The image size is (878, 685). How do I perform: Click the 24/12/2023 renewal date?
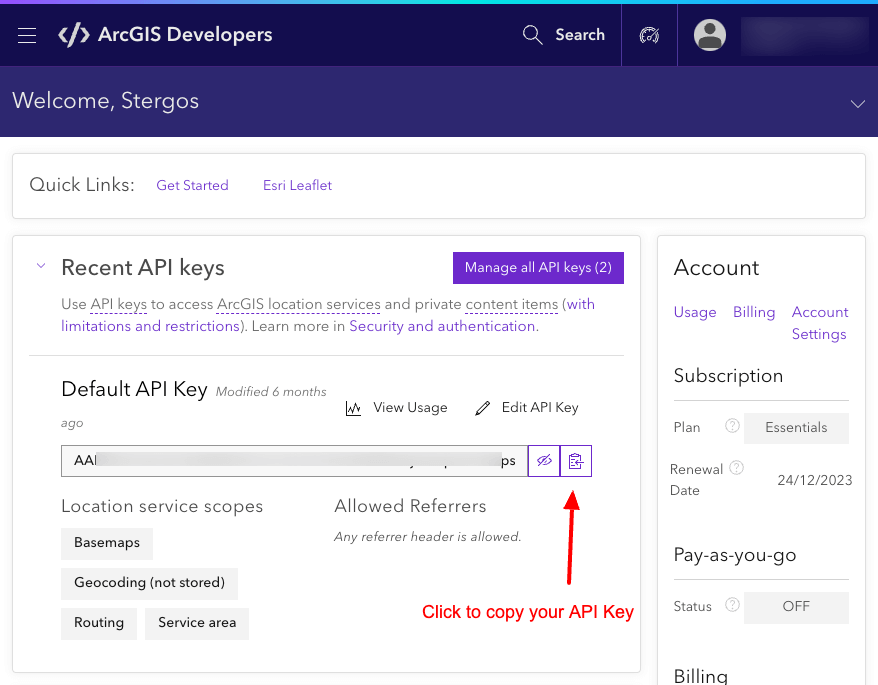(x=815, y=480)
